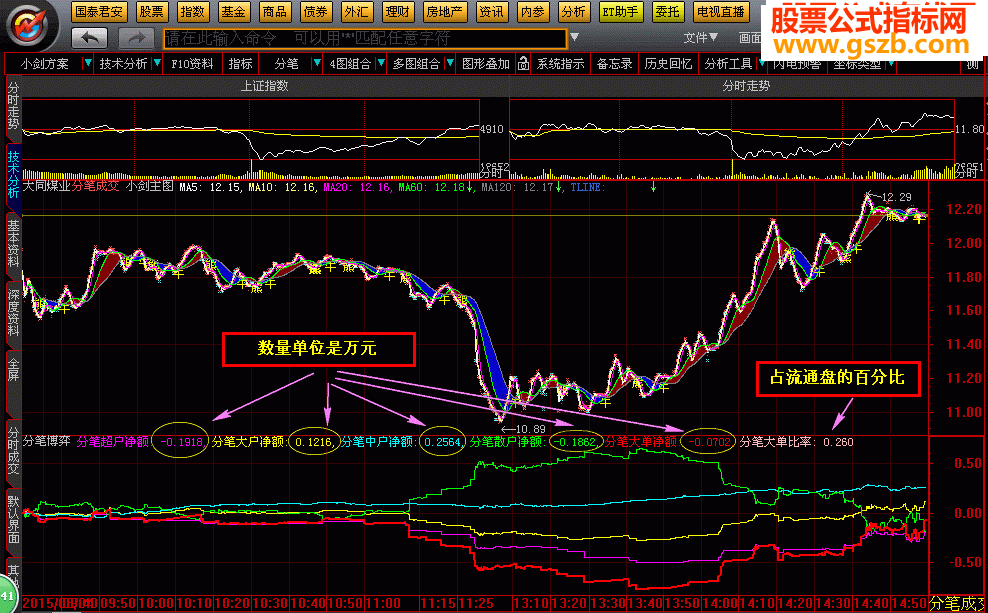Click the 11:25 time axis label
Viewport: 988px width, 613px height.
476,604
